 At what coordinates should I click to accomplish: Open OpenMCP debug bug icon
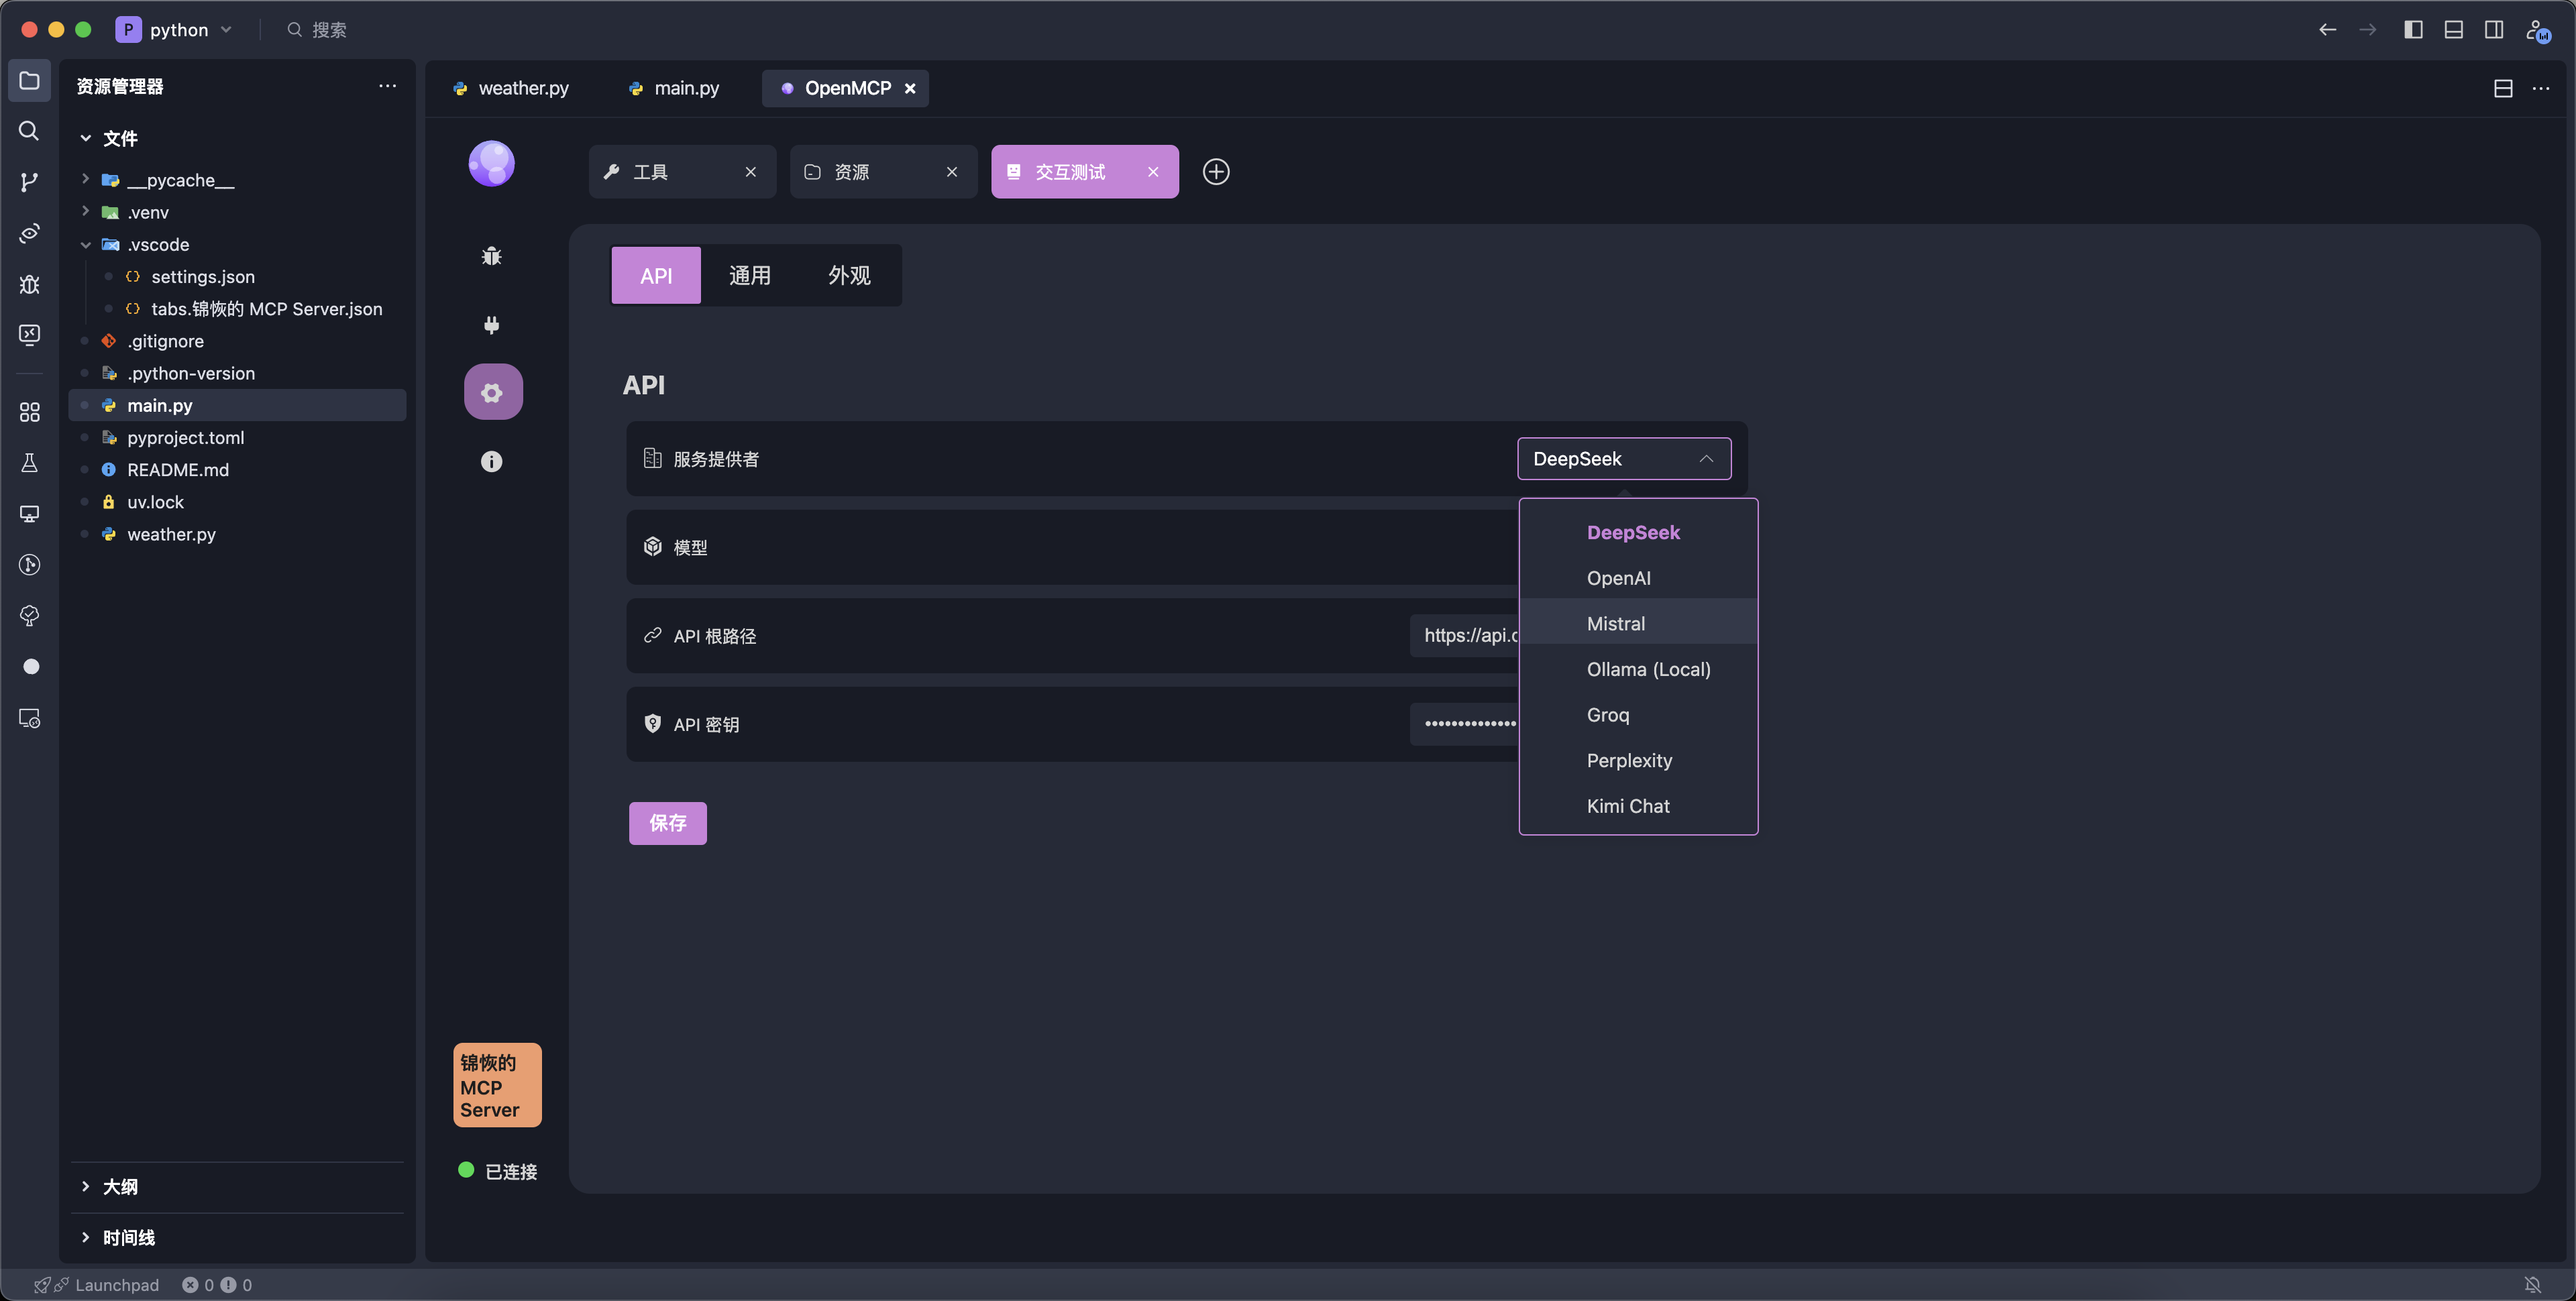pos(491,256)
